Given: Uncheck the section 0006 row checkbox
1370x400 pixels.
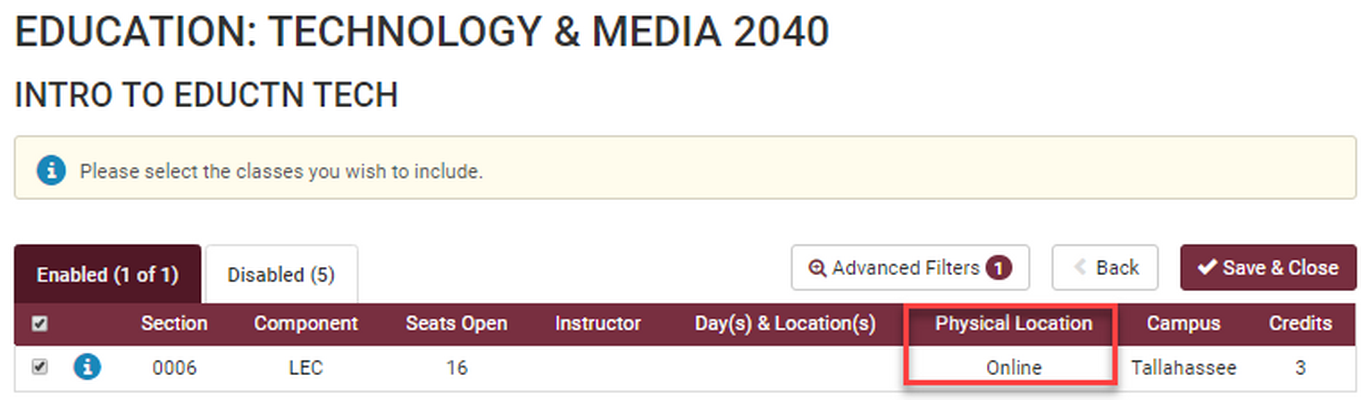Looking at the screenshot, I should pos(40,368).
